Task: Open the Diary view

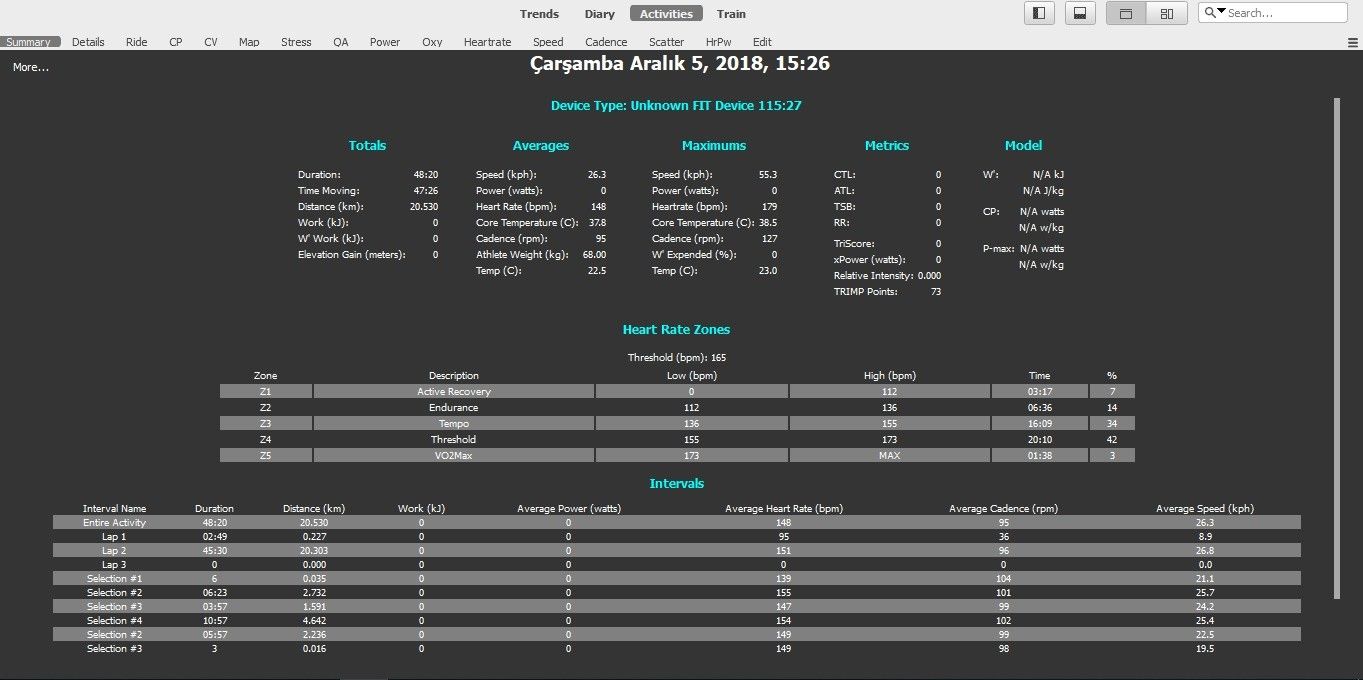Action: coord(599,14)
